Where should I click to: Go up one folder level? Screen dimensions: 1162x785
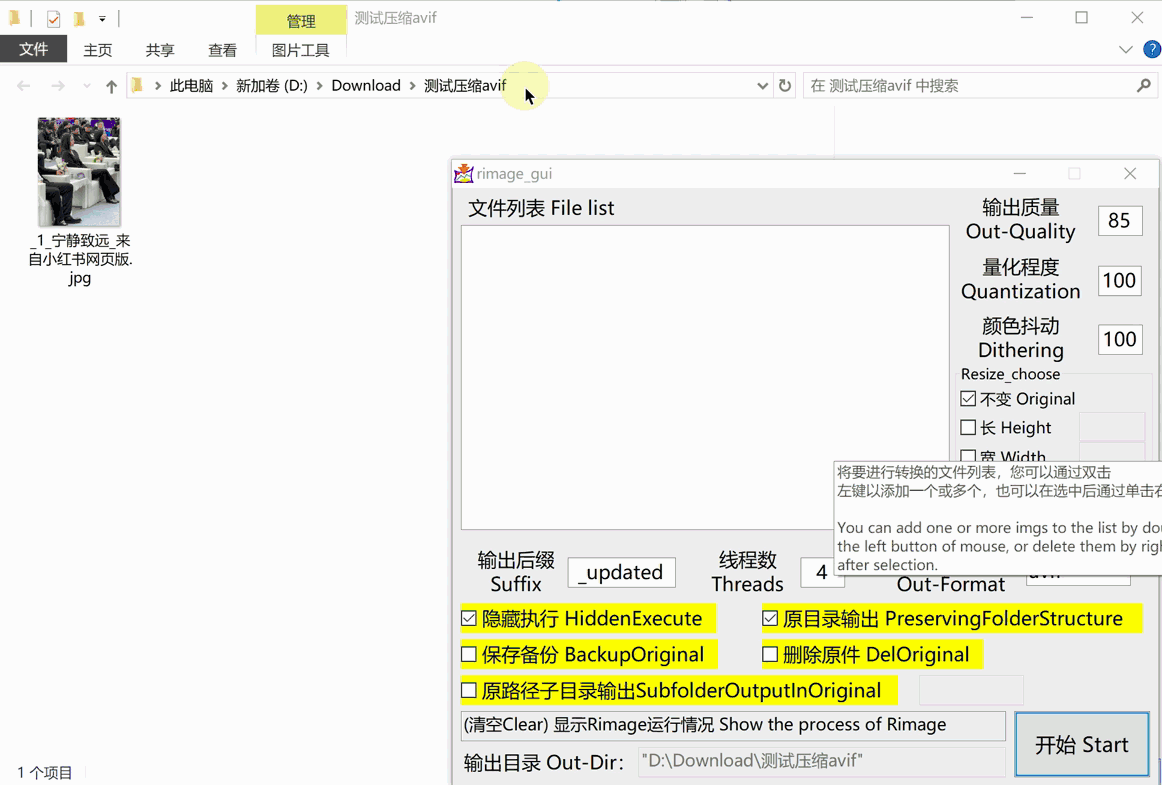coord(111,86)
